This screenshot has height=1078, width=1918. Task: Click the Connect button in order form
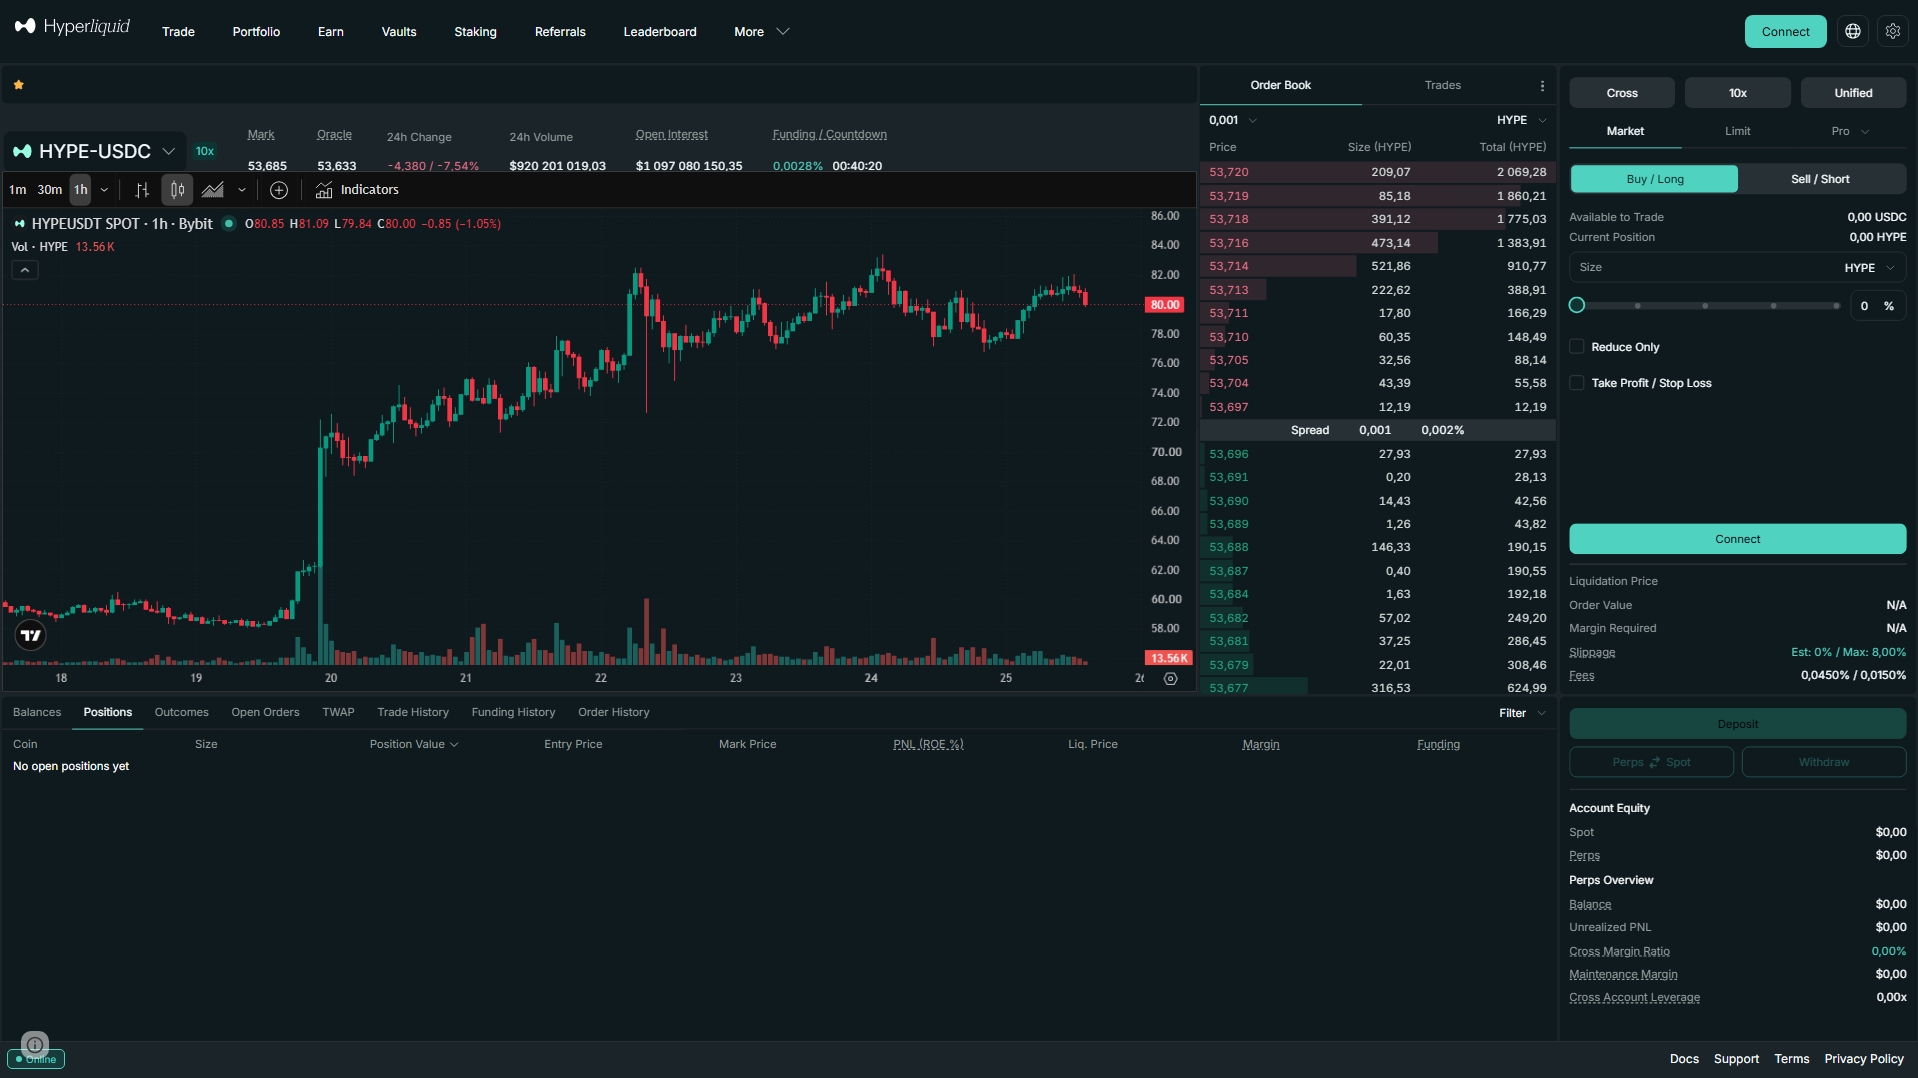(x=1737, y=539)
